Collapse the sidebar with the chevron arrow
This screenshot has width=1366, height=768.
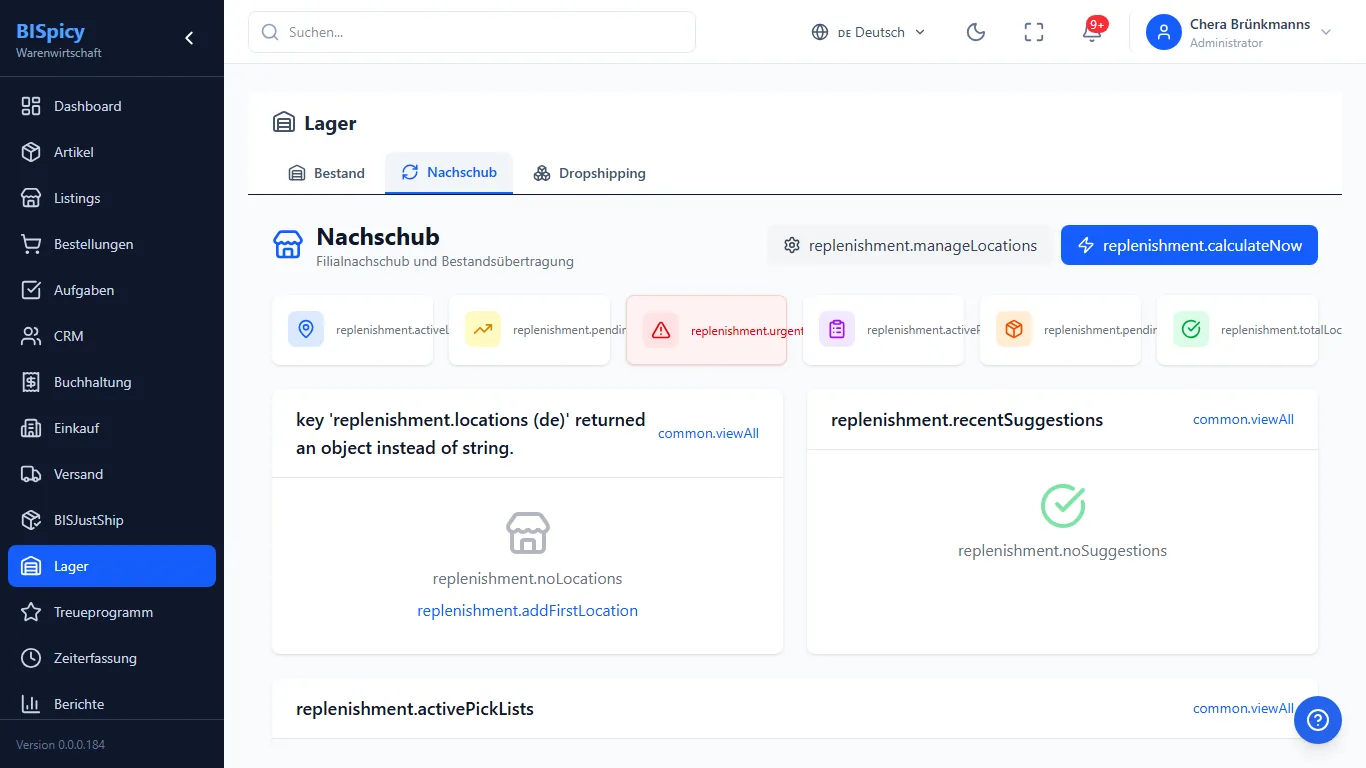pyautogui.click(x=189, y=38)
